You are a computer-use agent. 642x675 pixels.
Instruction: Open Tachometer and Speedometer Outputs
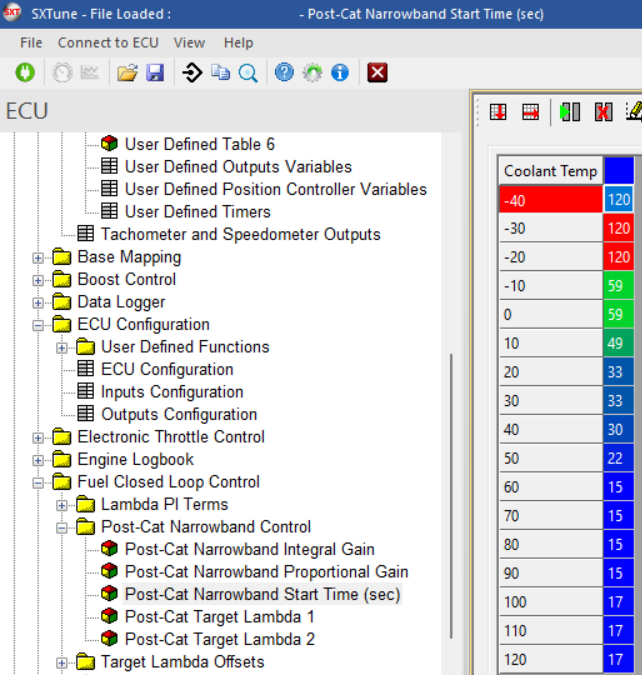[x=241, y=234]
